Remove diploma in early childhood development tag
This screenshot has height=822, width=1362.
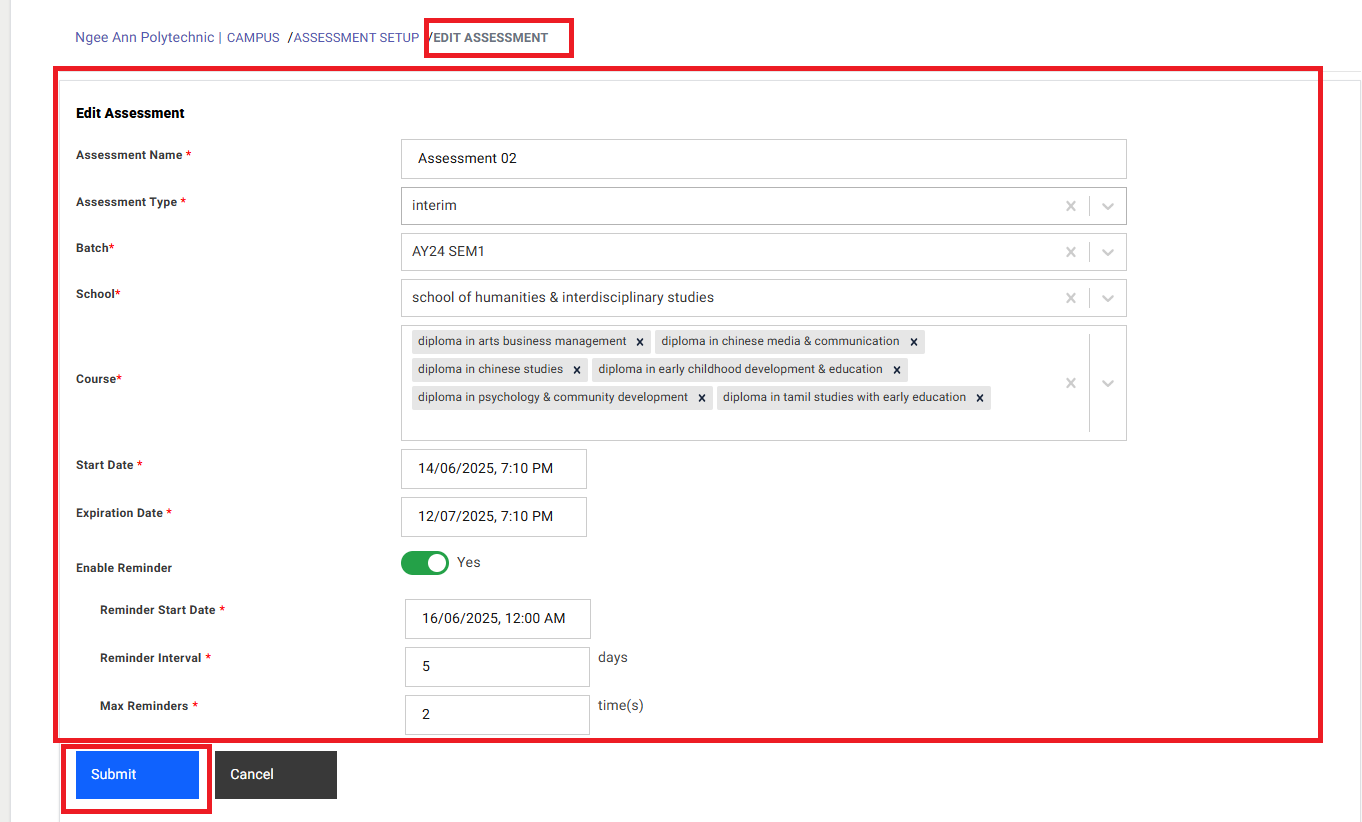pos(897,370)
